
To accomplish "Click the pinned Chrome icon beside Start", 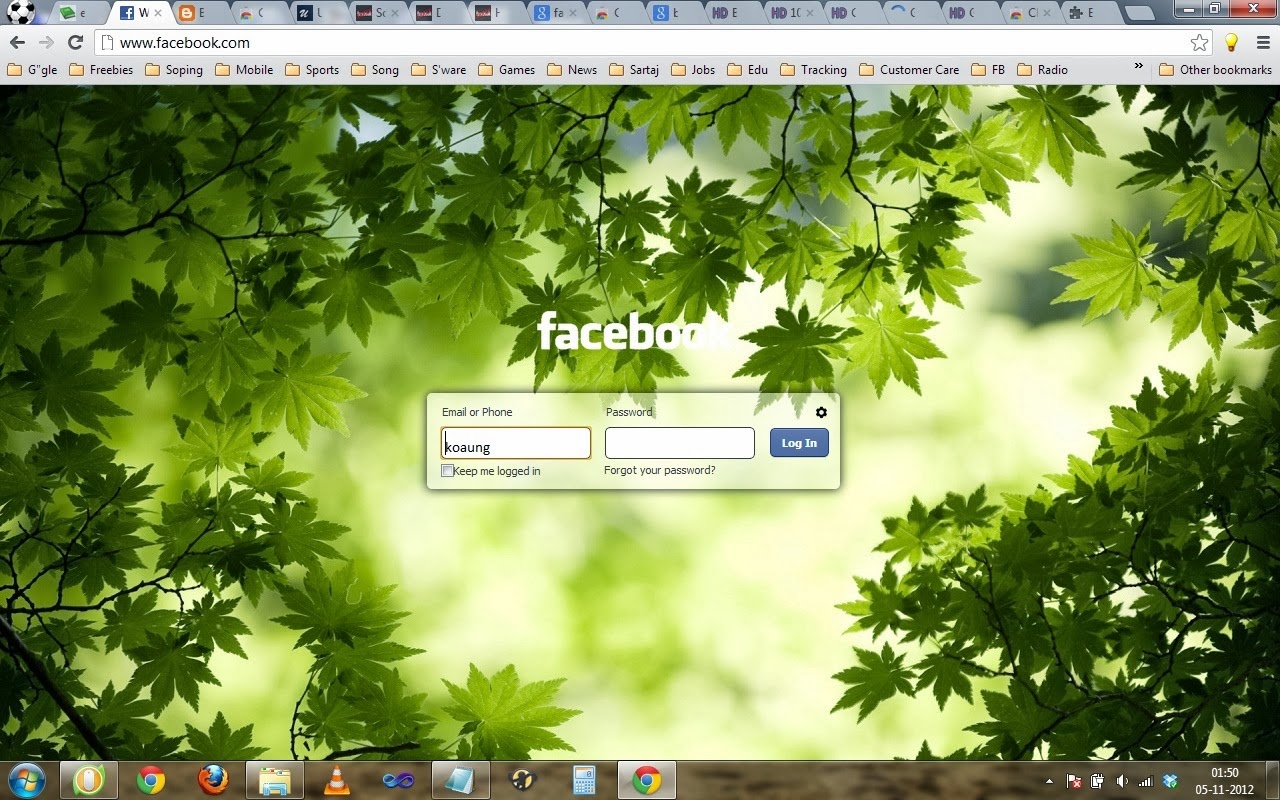I will pos(151,780).
